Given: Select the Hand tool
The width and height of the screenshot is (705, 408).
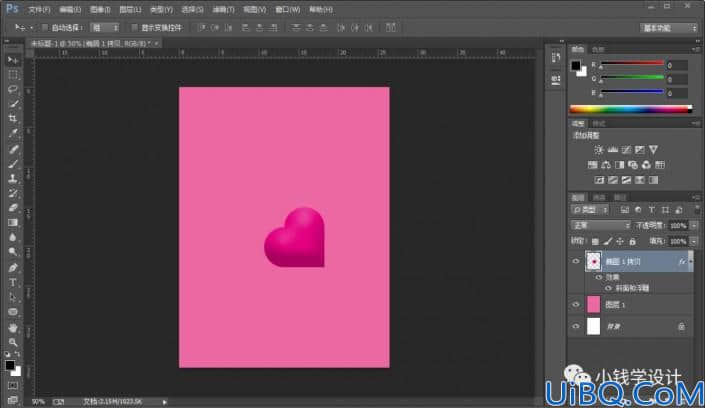Looking at the screenshot, I should point(13,327).
